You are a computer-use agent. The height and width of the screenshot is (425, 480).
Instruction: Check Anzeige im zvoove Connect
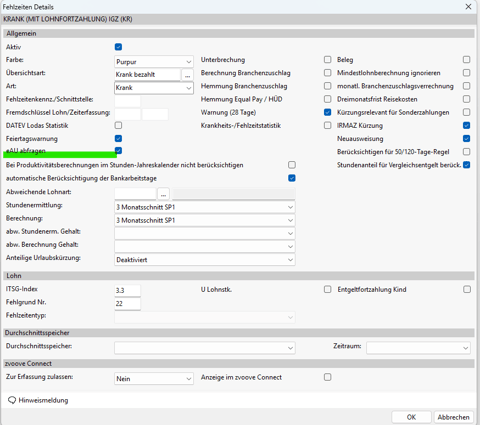[x=328, y=377]
